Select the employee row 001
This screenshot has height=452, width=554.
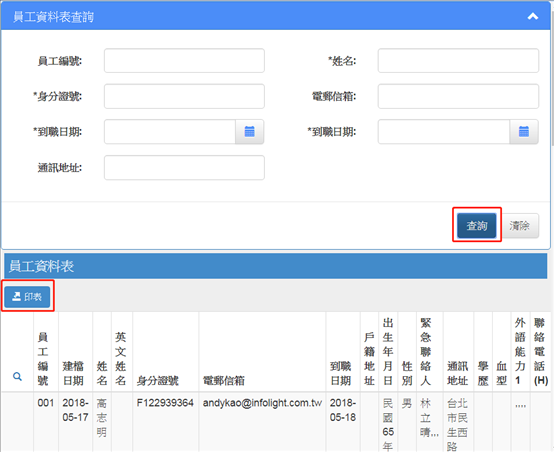click(x=276, y=422)
